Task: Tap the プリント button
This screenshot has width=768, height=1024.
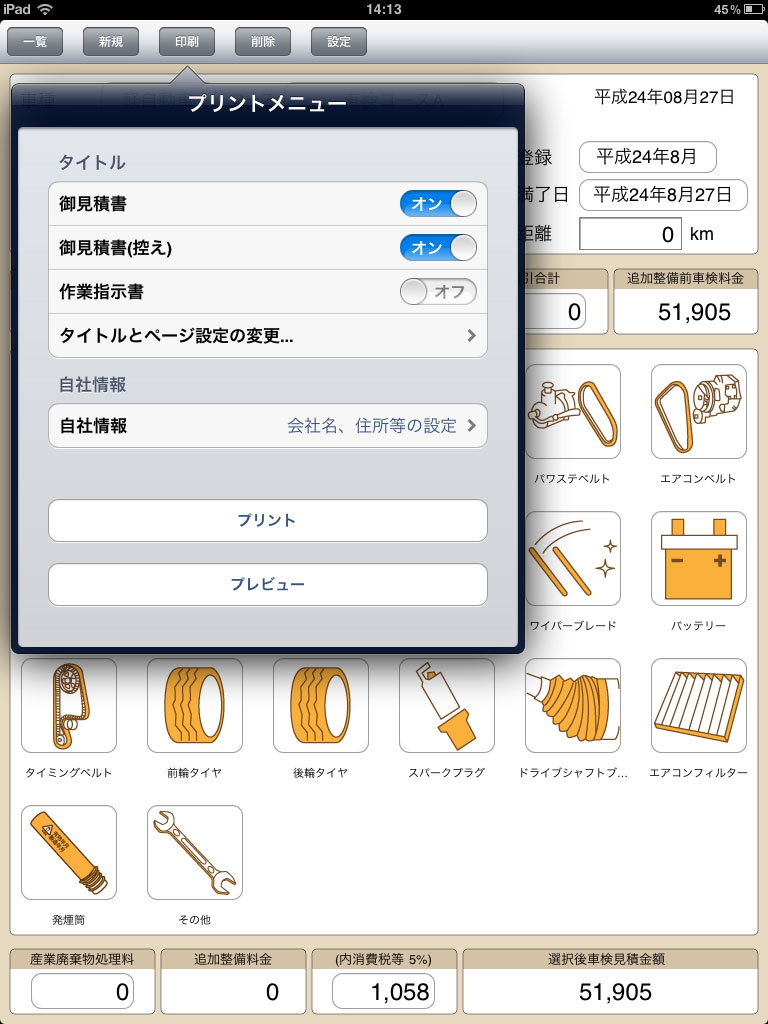Action: (268, 520)
